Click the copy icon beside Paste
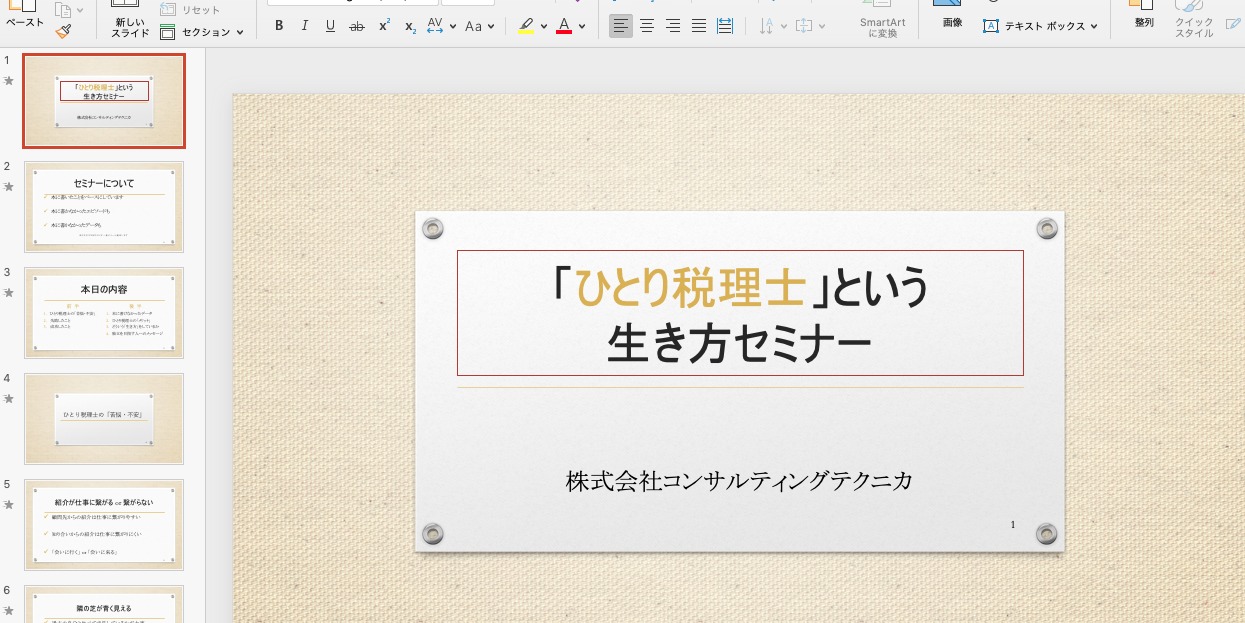The width and height of the screenshot is (1245, 623). click(63, 10)
